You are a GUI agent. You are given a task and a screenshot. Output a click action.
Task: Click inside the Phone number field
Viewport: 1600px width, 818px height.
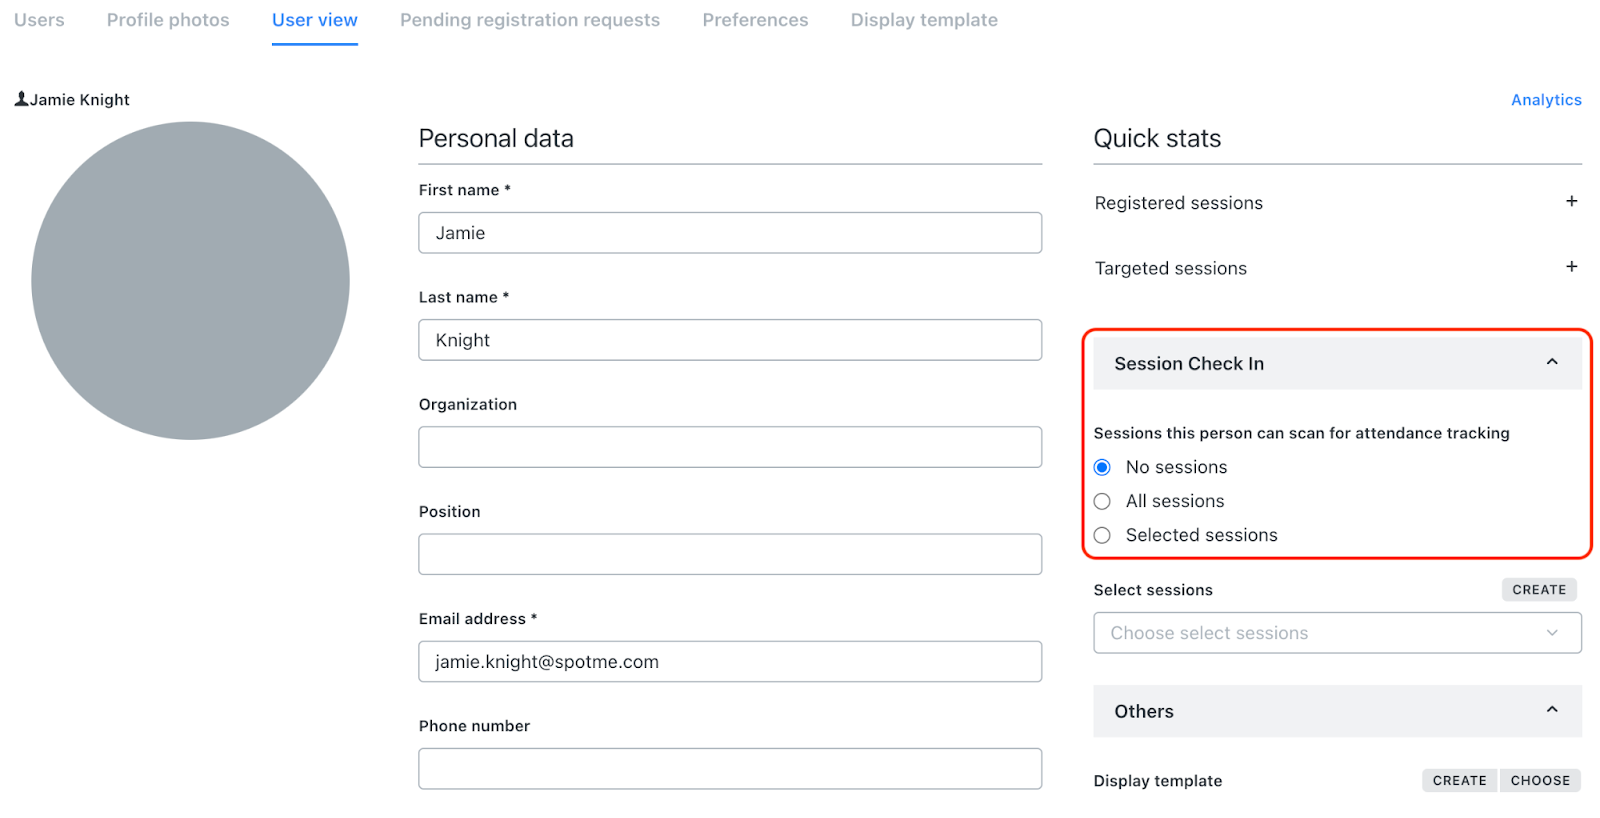[729, 768]
